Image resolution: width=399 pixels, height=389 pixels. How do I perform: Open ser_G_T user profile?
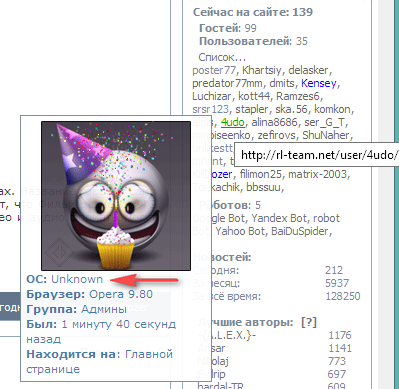click(324, 122)
